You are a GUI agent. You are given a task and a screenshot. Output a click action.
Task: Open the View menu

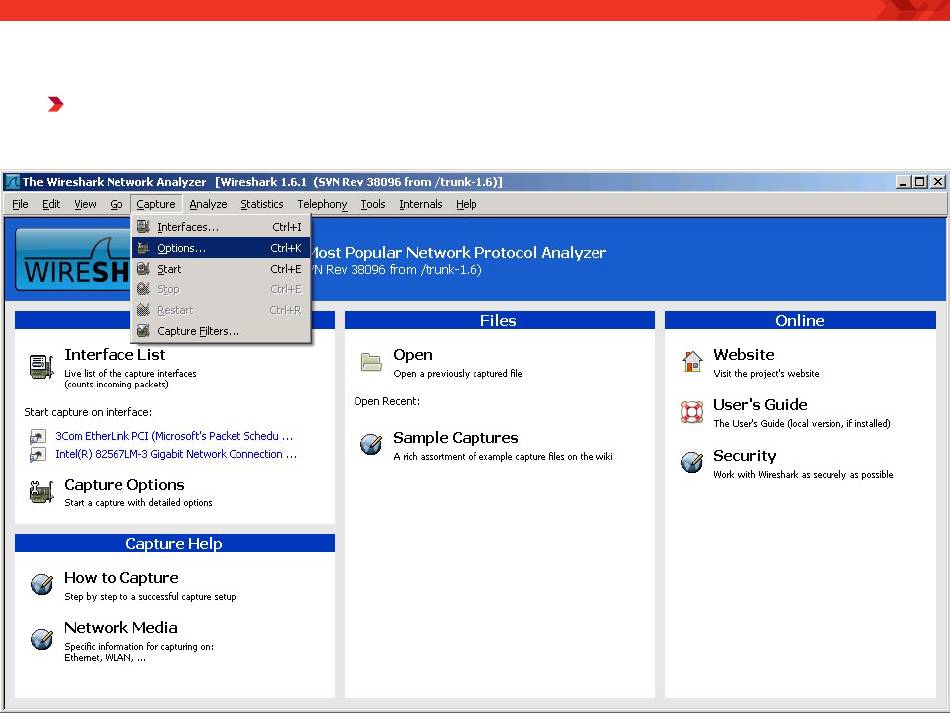pos(85,204)
